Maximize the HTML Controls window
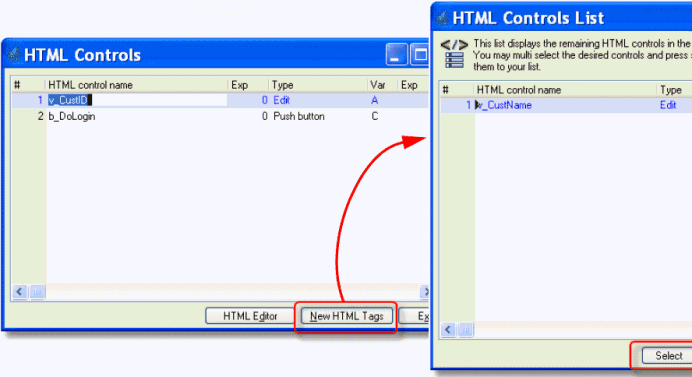692x377 pixels. pos(419,55)
